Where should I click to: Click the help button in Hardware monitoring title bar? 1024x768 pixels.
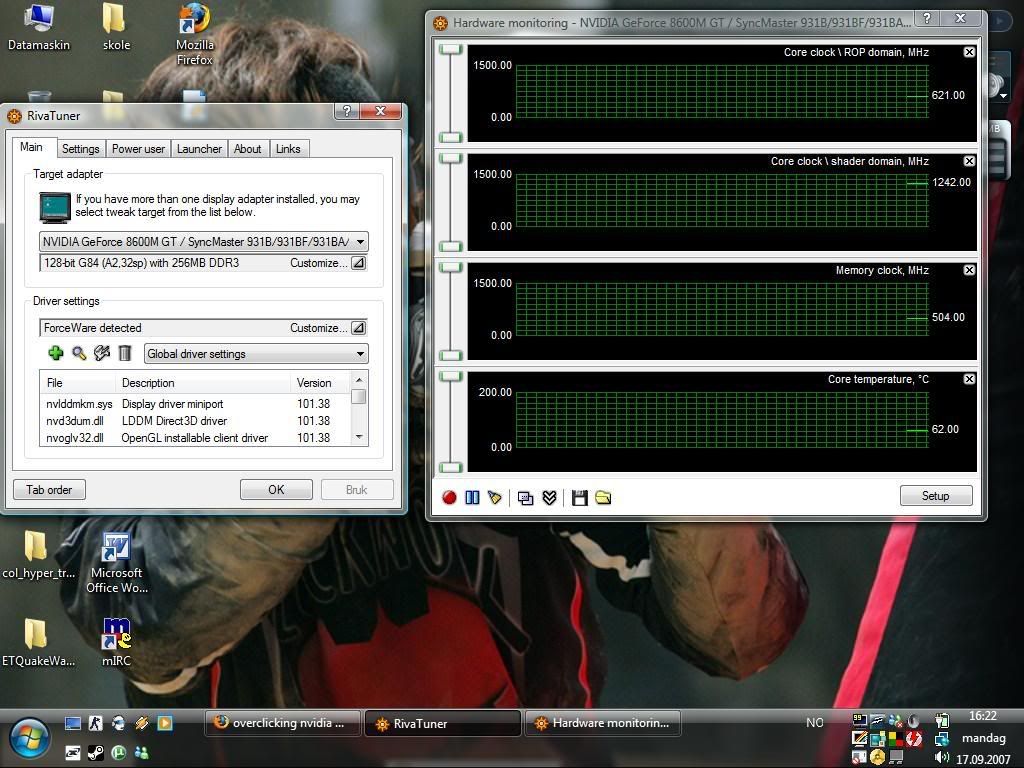click(x=927, y=18)
